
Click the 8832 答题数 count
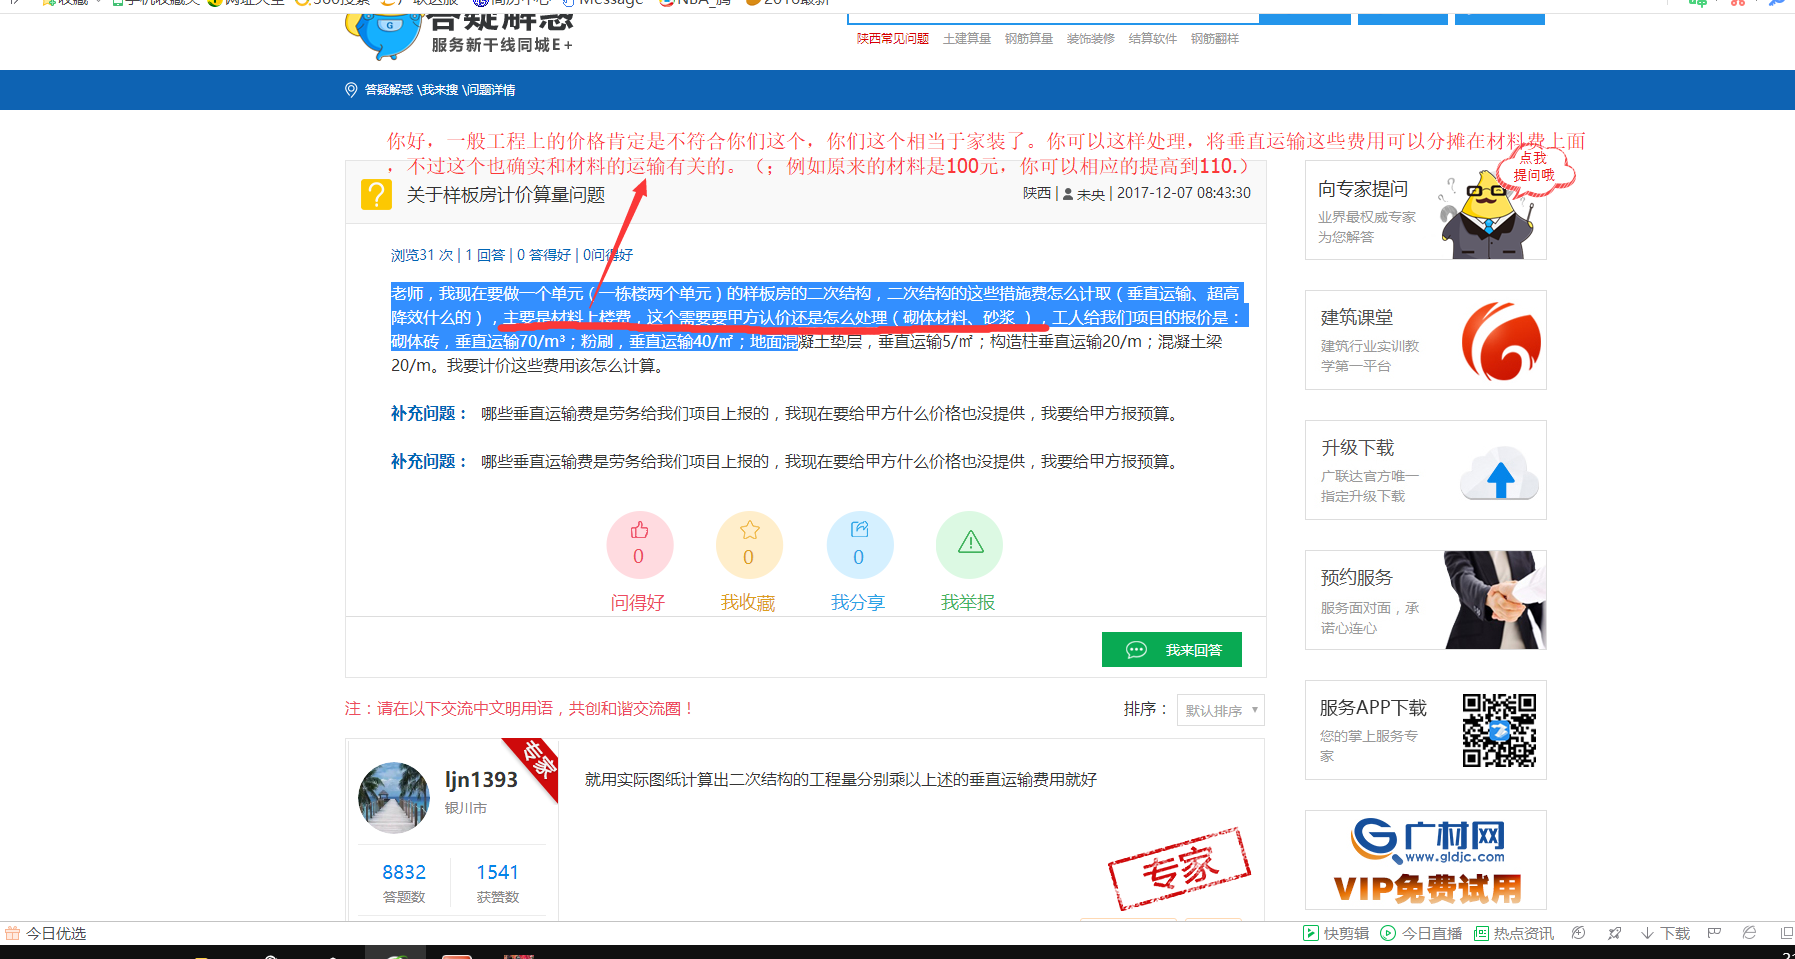(x=404, y=872)
